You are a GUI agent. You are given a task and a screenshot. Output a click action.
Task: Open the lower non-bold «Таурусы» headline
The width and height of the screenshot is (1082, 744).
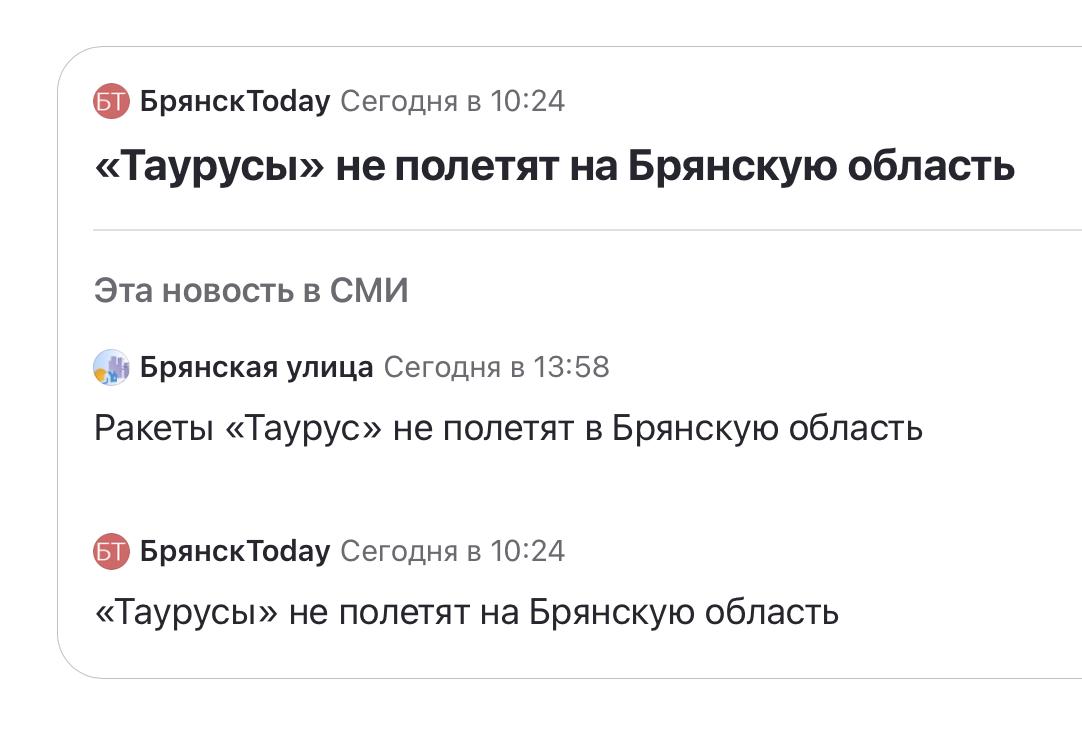466,612
